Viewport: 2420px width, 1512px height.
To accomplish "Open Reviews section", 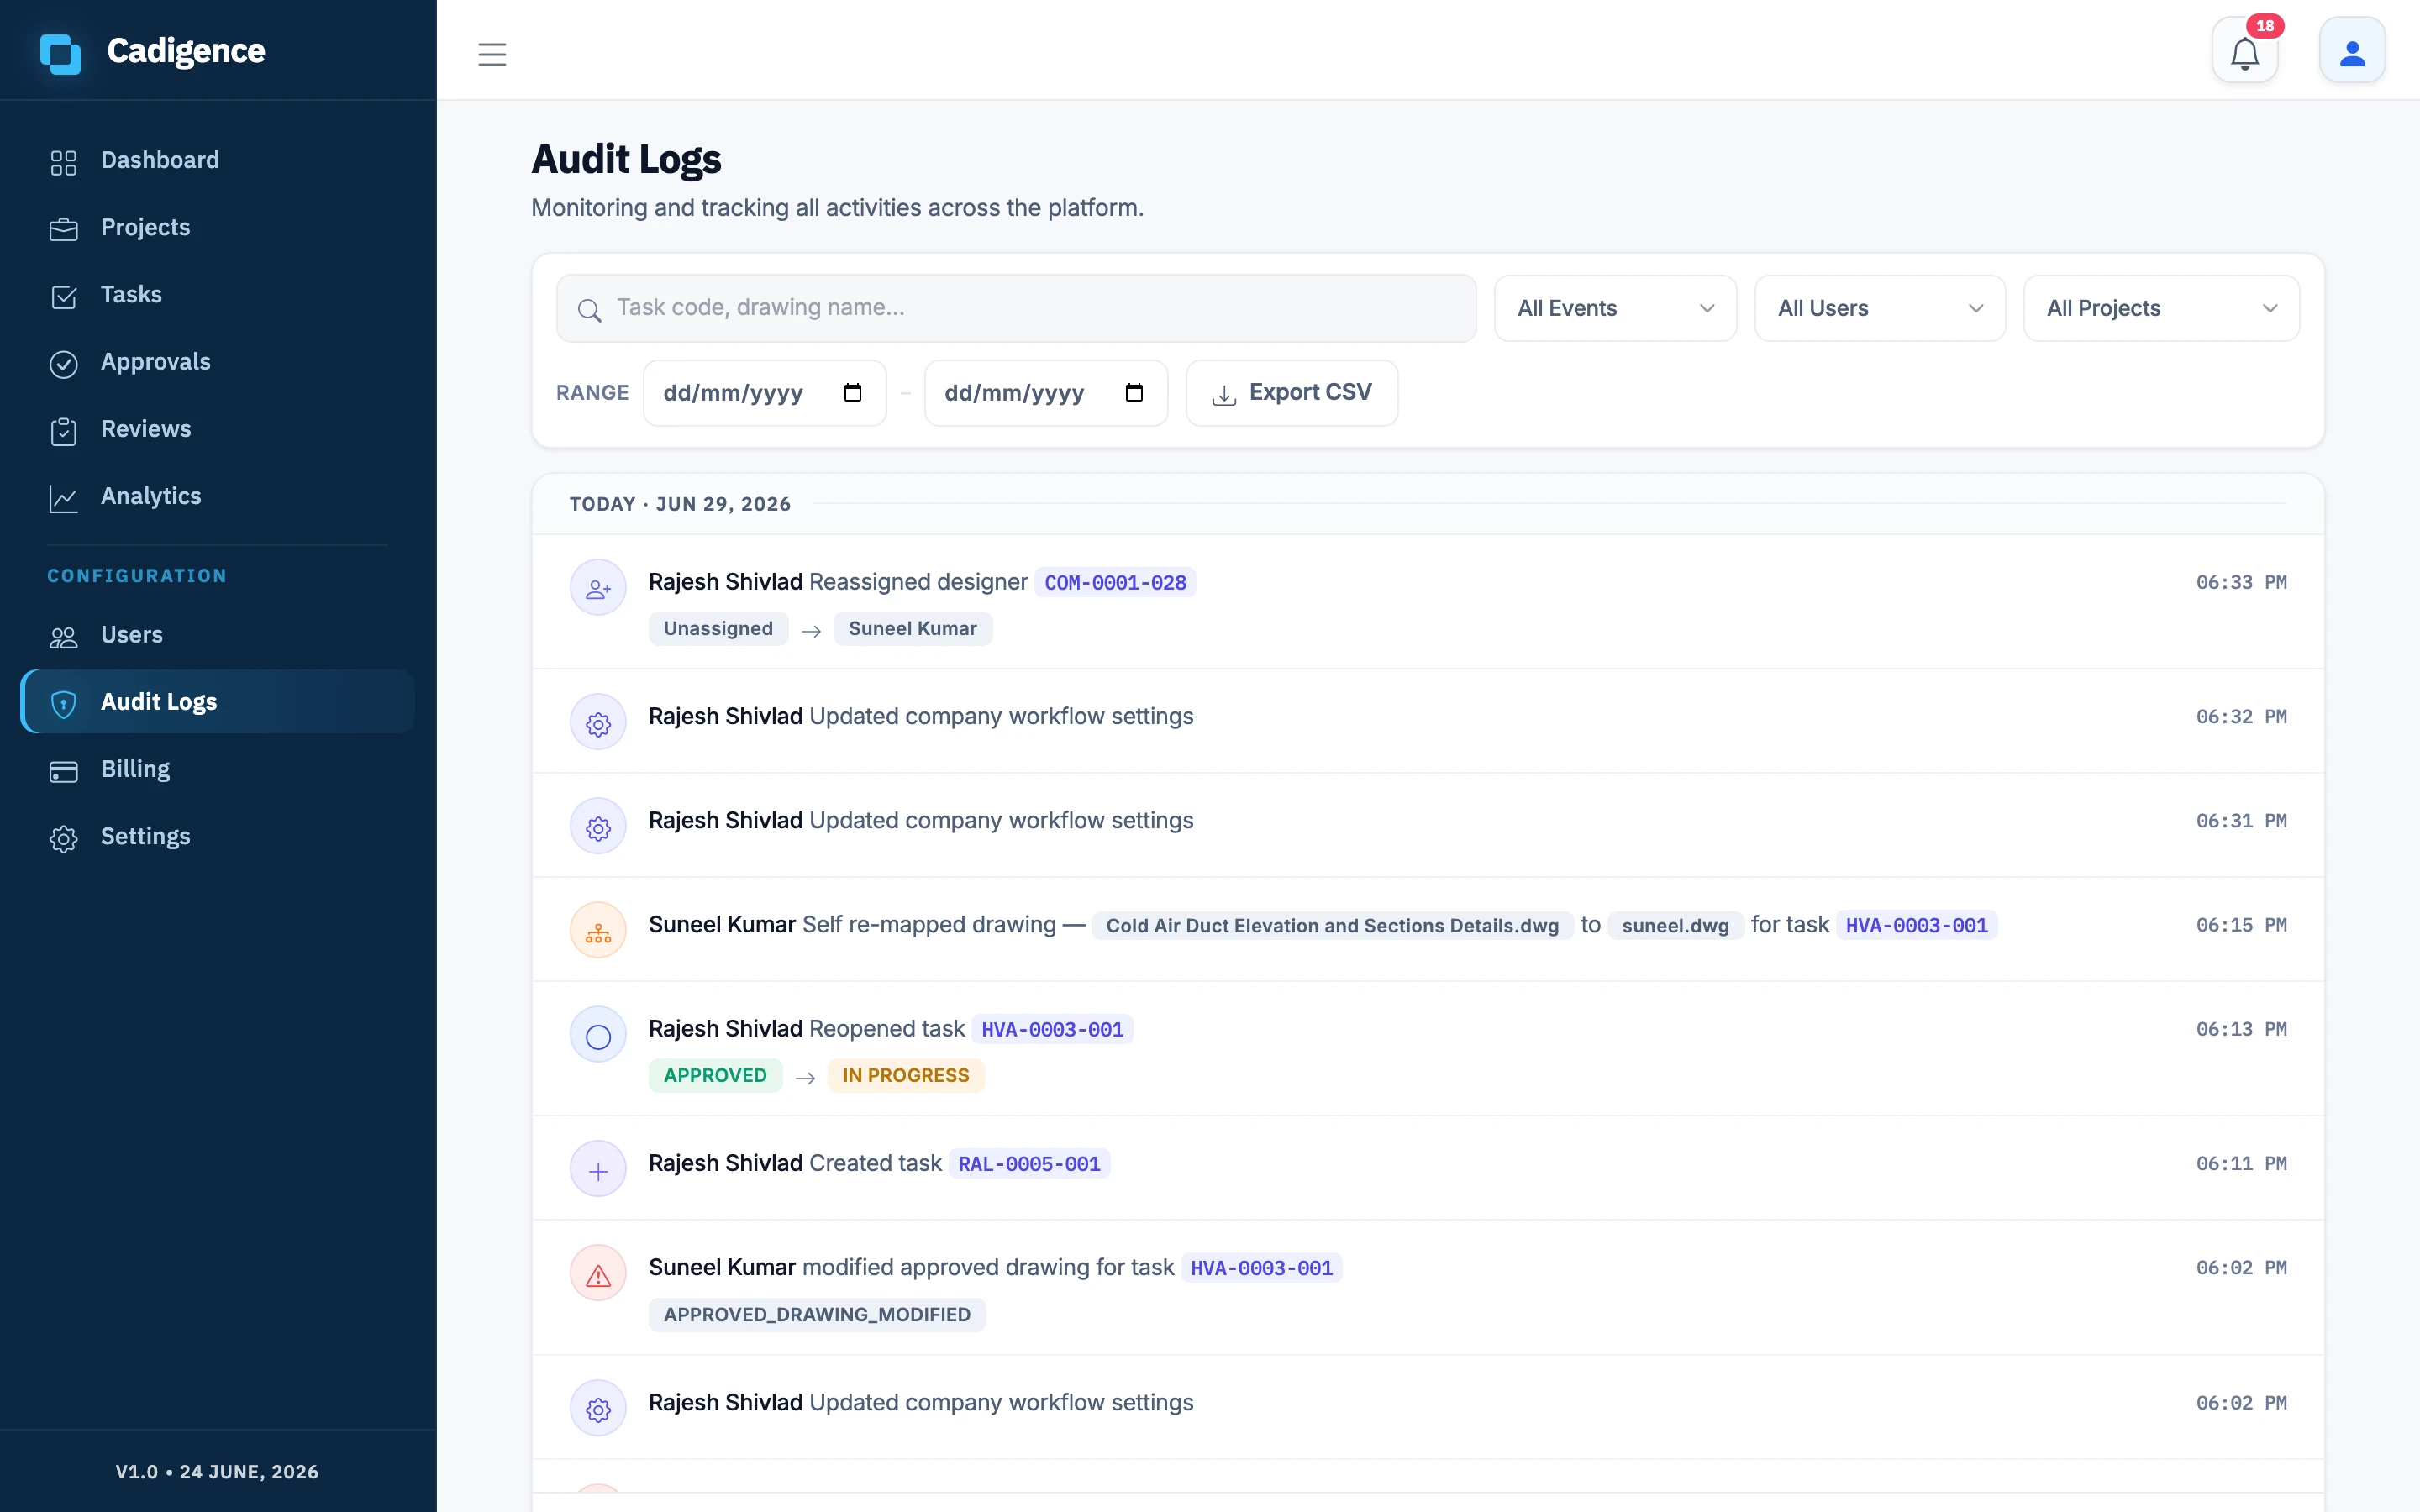I will (218, 429).
